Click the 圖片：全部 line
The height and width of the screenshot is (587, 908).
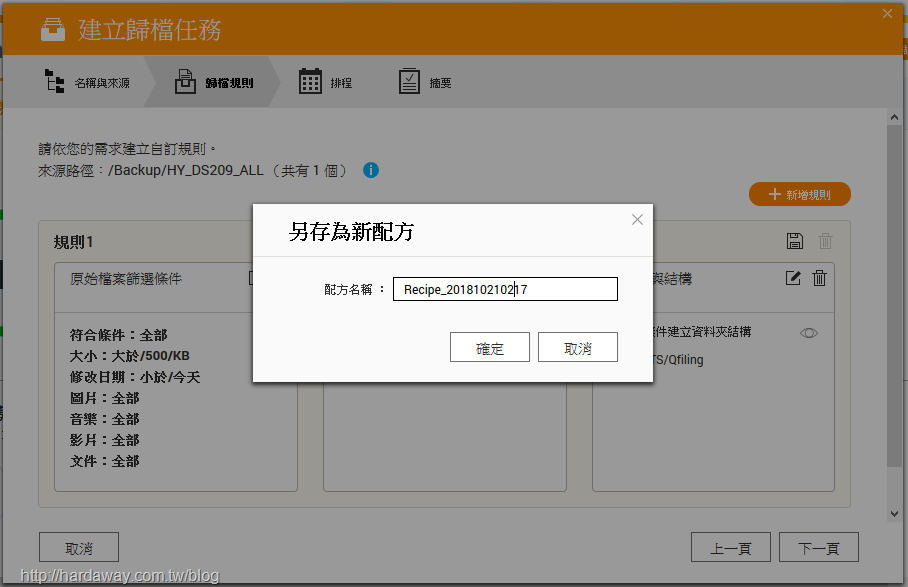[104, 398]
